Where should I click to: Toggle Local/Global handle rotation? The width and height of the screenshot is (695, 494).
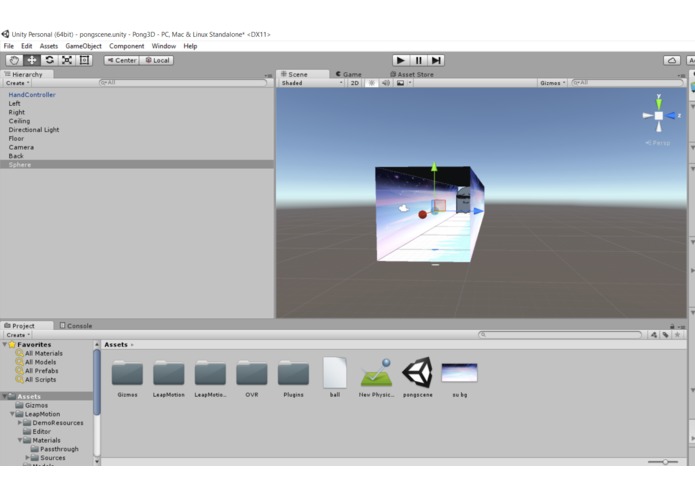tap(157, 60)
